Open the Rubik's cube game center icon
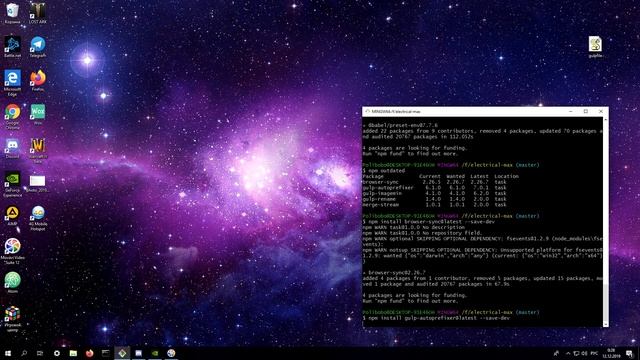The width and height of the screenshot is (640, 360). pyautogui.click(x=12, y=319)
